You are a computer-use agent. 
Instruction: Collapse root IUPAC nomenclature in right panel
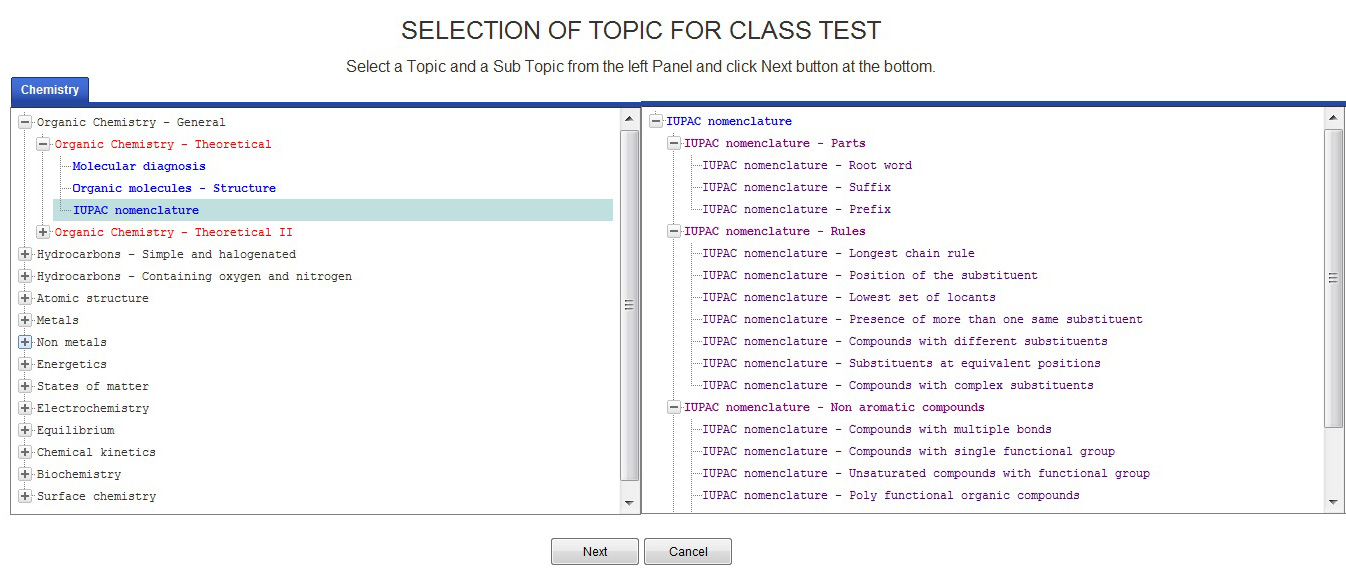point(655,121)
